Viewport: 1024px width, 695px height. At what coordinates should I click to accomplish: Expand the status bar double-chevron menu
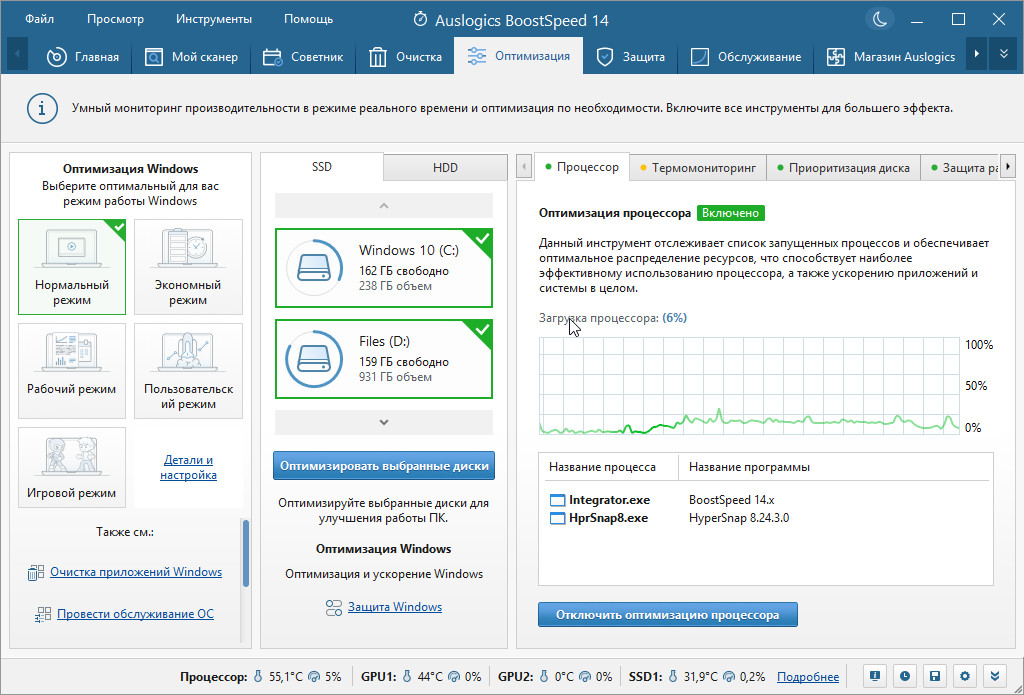[995, 676]
